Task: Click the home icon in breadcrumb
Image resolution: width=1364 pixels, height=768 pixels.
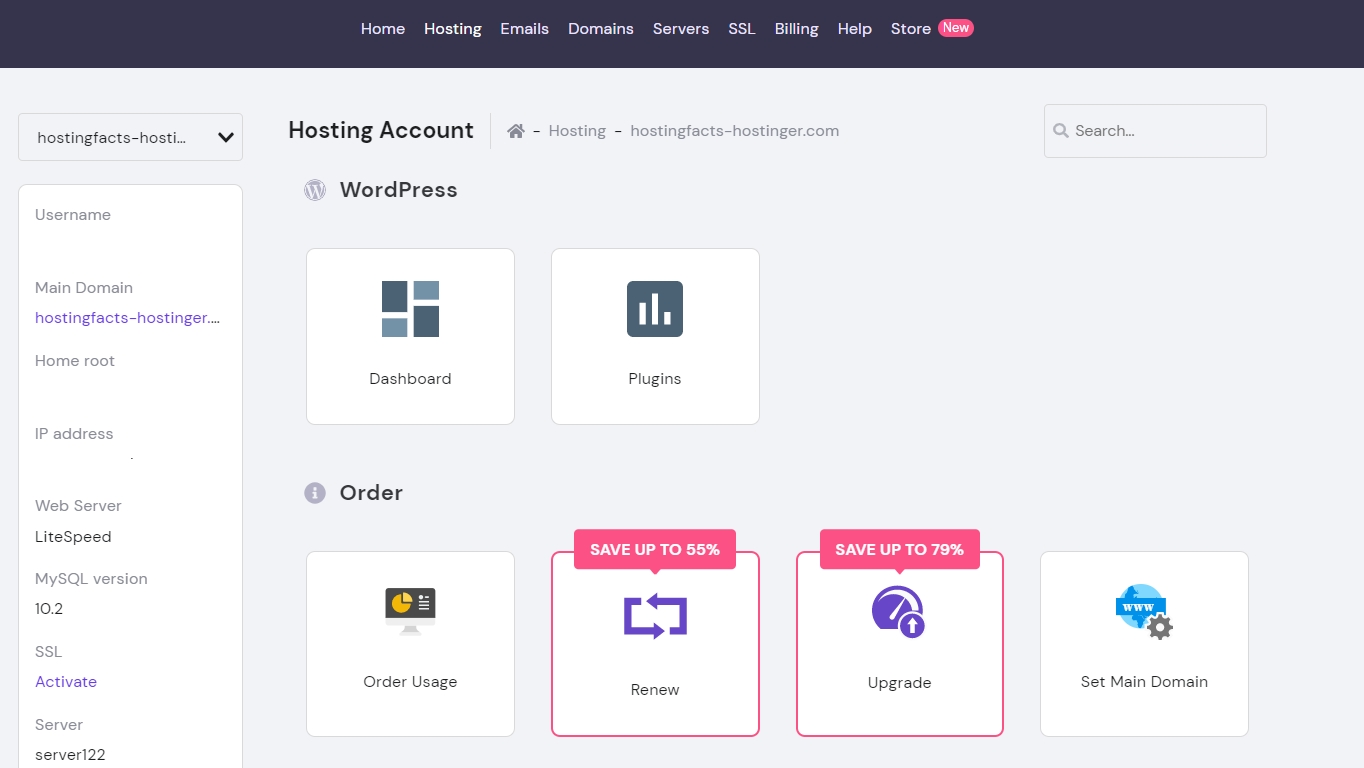Action: 516,131
